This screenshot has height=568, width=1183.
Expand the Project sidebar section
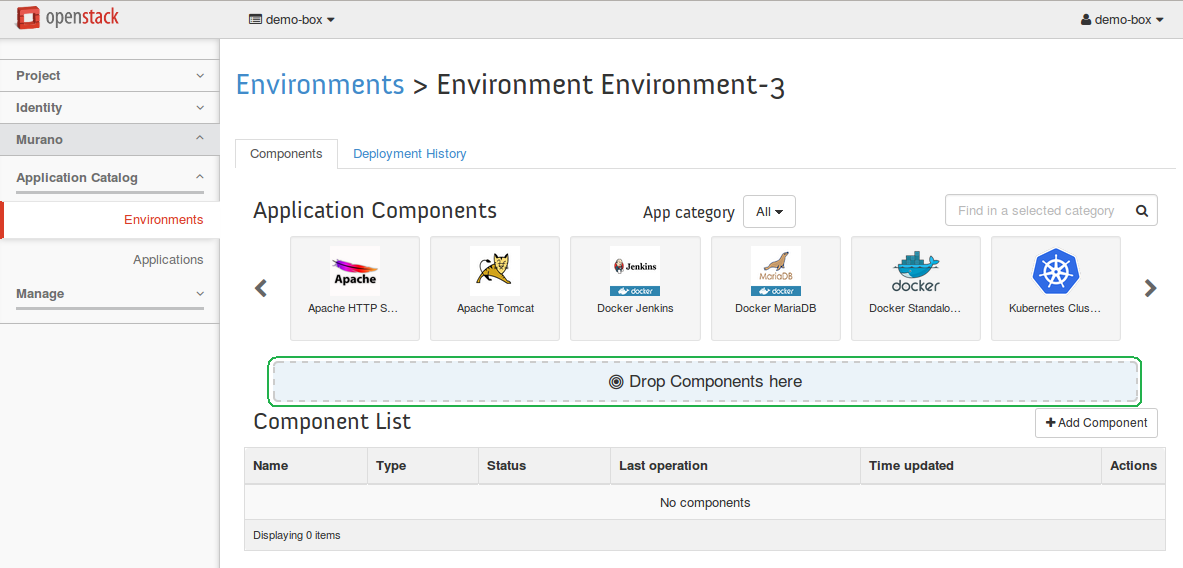pos(110,76)
